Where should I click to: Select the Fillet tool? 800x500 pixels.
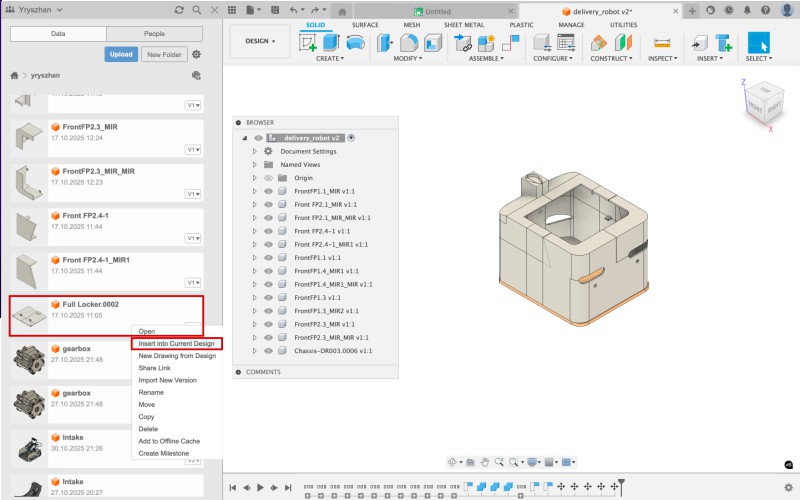tap(409, 43)
